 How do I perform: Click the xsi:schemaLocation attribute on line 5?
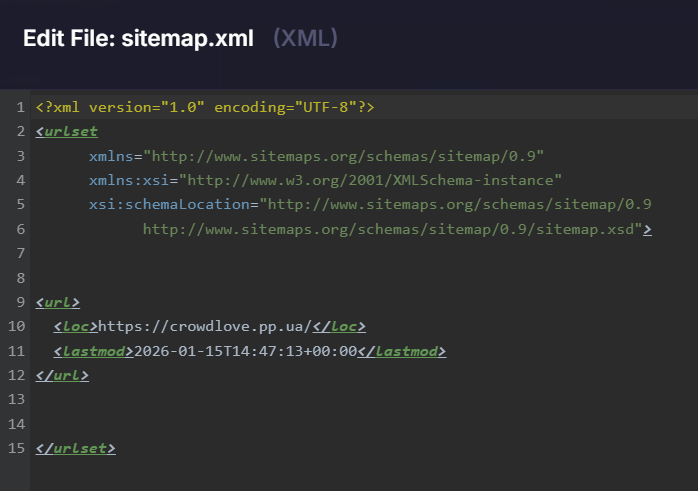[370, 204]
